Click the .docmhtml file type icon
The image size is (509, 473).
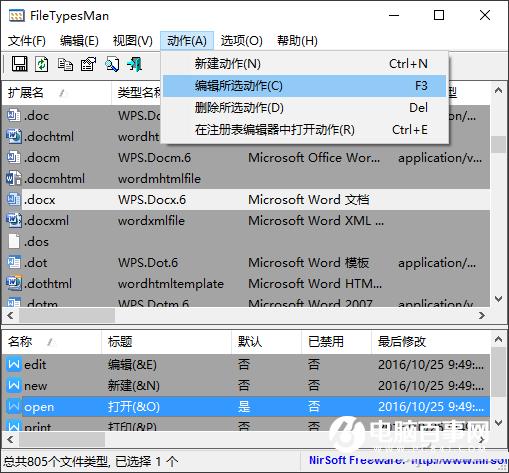click(14, 178)
